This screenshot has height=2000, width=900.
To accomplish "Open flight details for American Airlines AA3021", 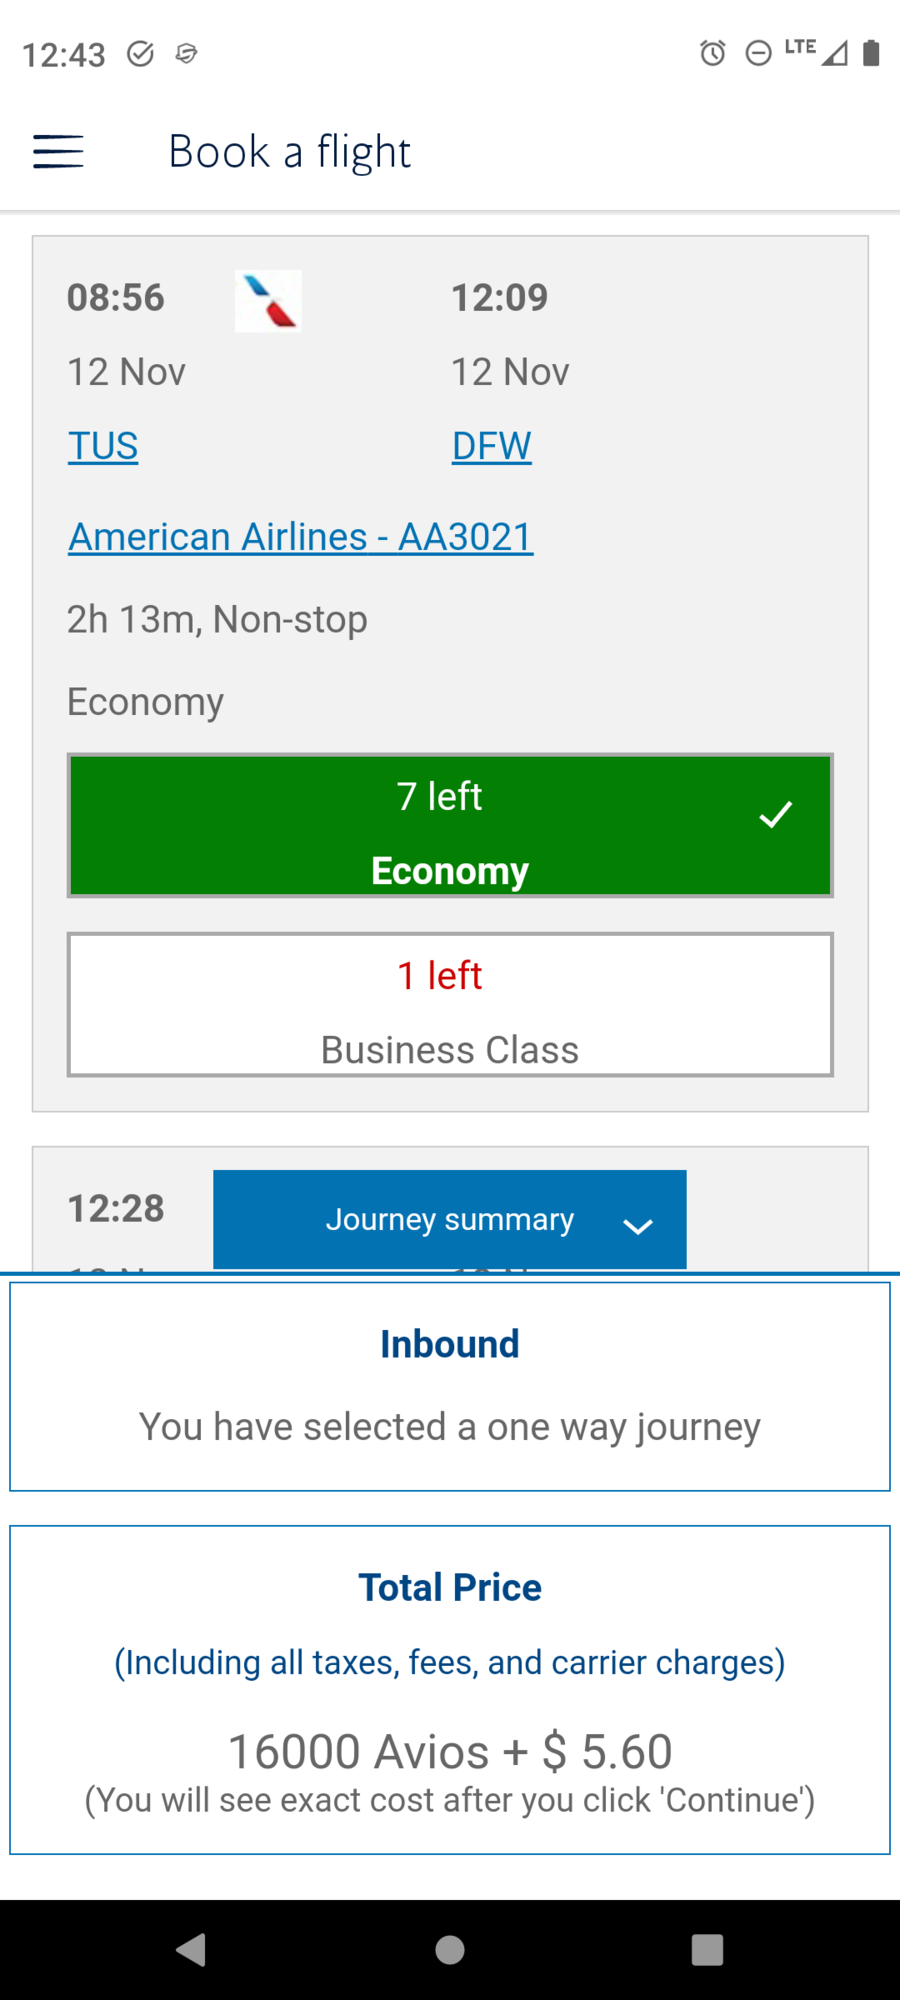I will (300, 536).
